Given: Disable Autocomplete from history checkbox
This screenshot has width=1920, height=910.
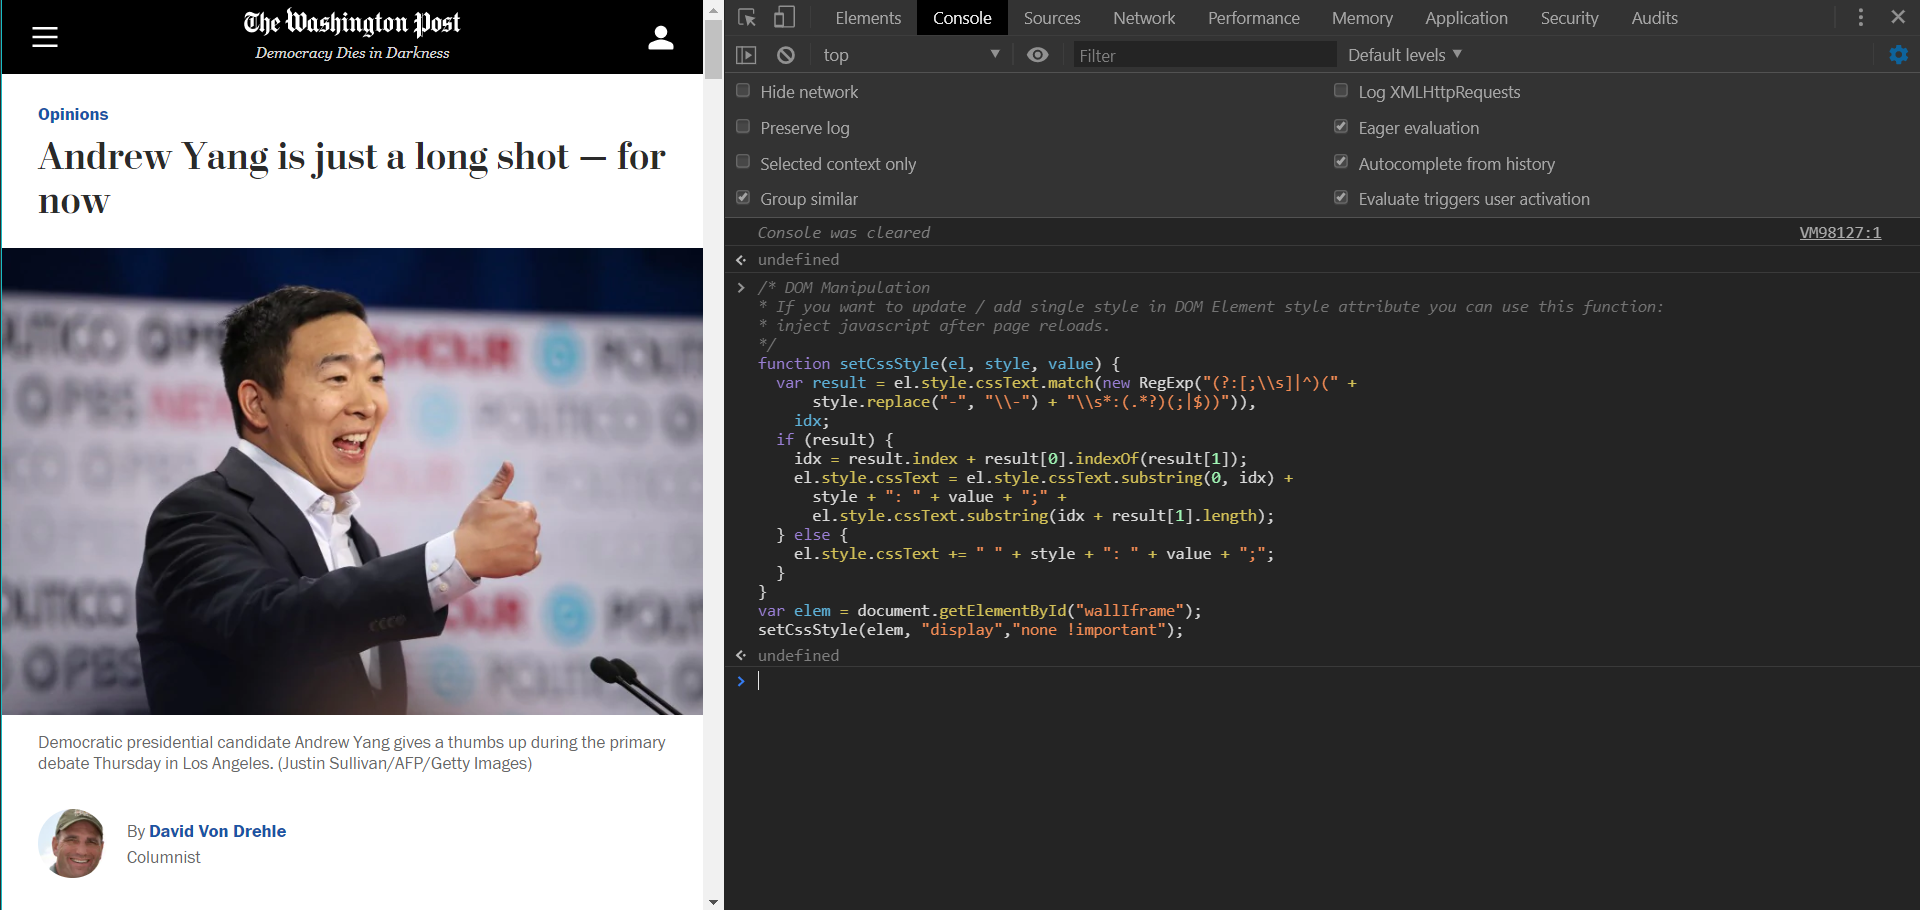Looking at the screenshot, I should [1341, 162].
